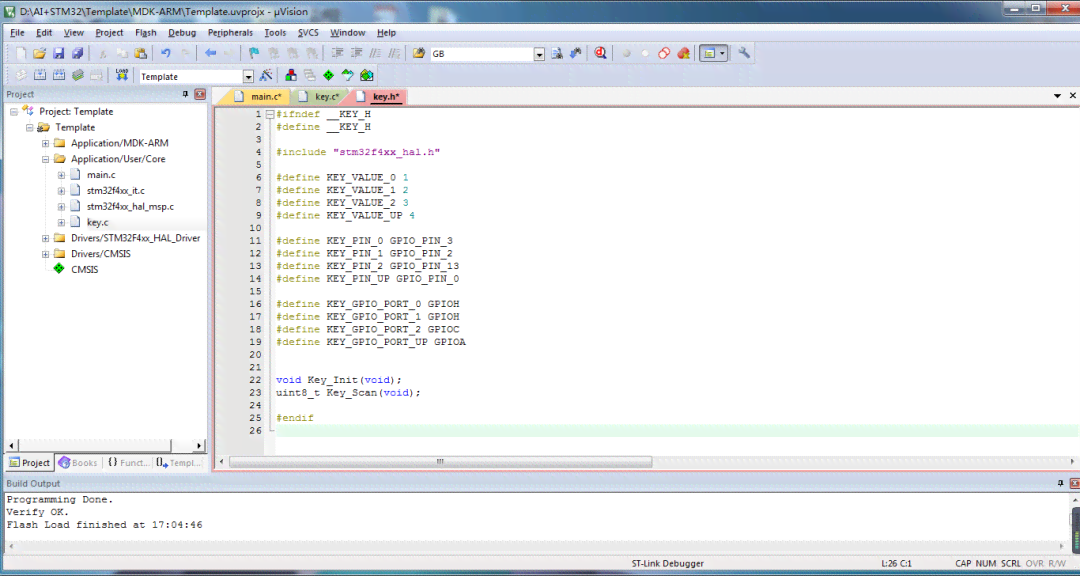The image size is (1080, 576).
Task: Select the CMSIS component item
Action: point(85,270)
